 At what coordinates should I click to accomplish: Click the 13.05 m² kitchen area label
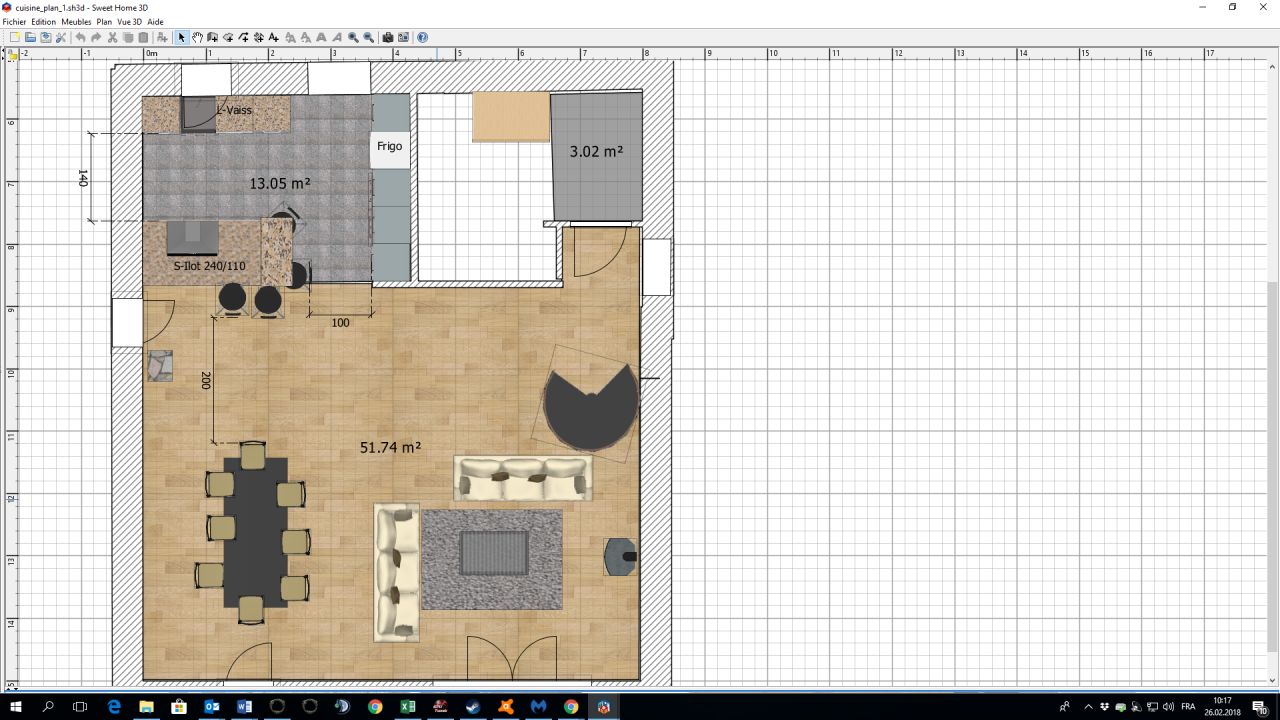[x=279, y=183]
